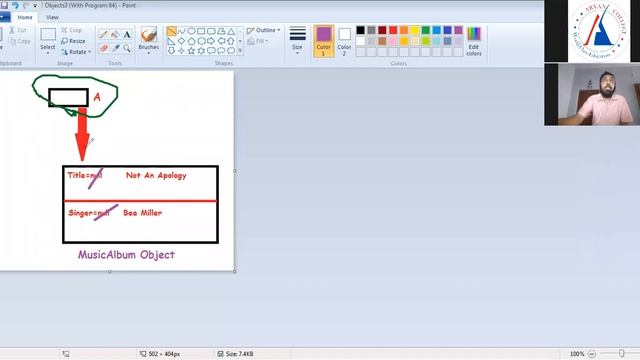Pick the dark red color swatch
640x360 pixels.
tap(382, 30)
